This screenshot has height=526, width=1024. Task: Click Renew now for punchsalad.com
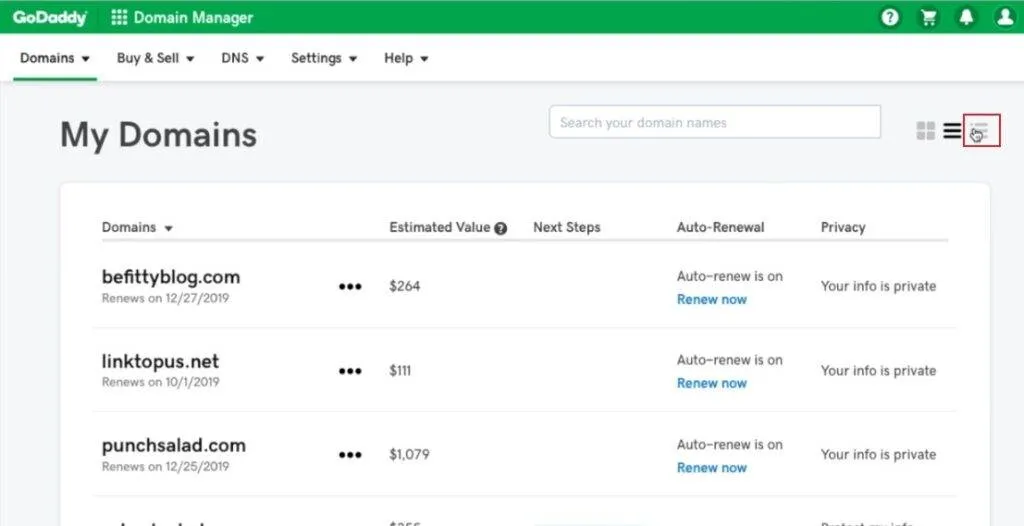point(712,467)
